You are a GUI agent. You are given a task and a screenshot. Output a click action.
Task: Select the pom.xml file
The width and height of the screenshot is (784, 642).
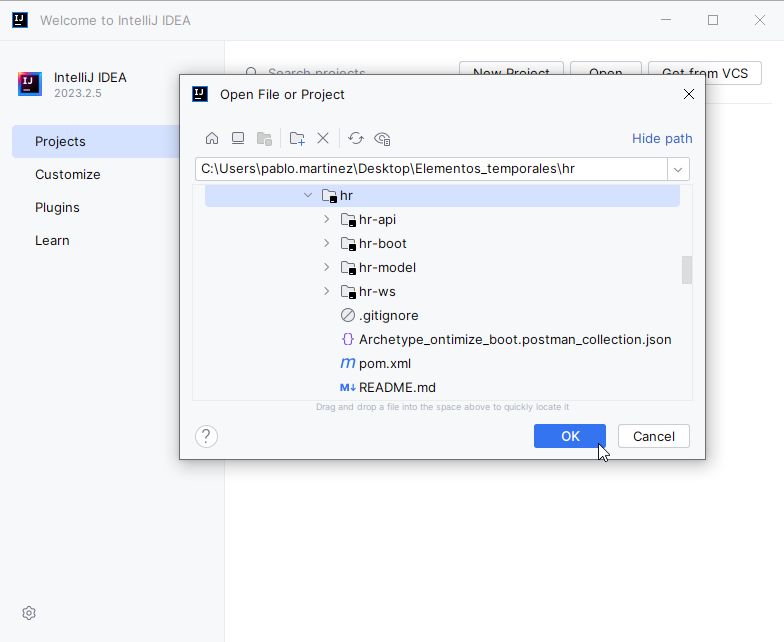pos(385,364)
